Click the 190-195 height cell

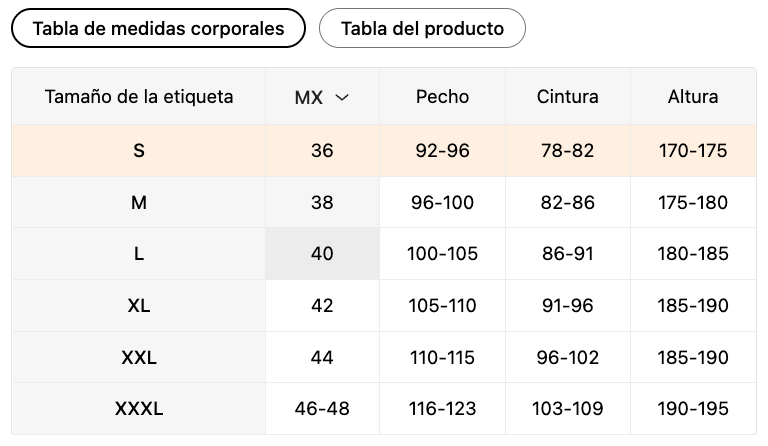click(693, 408)
